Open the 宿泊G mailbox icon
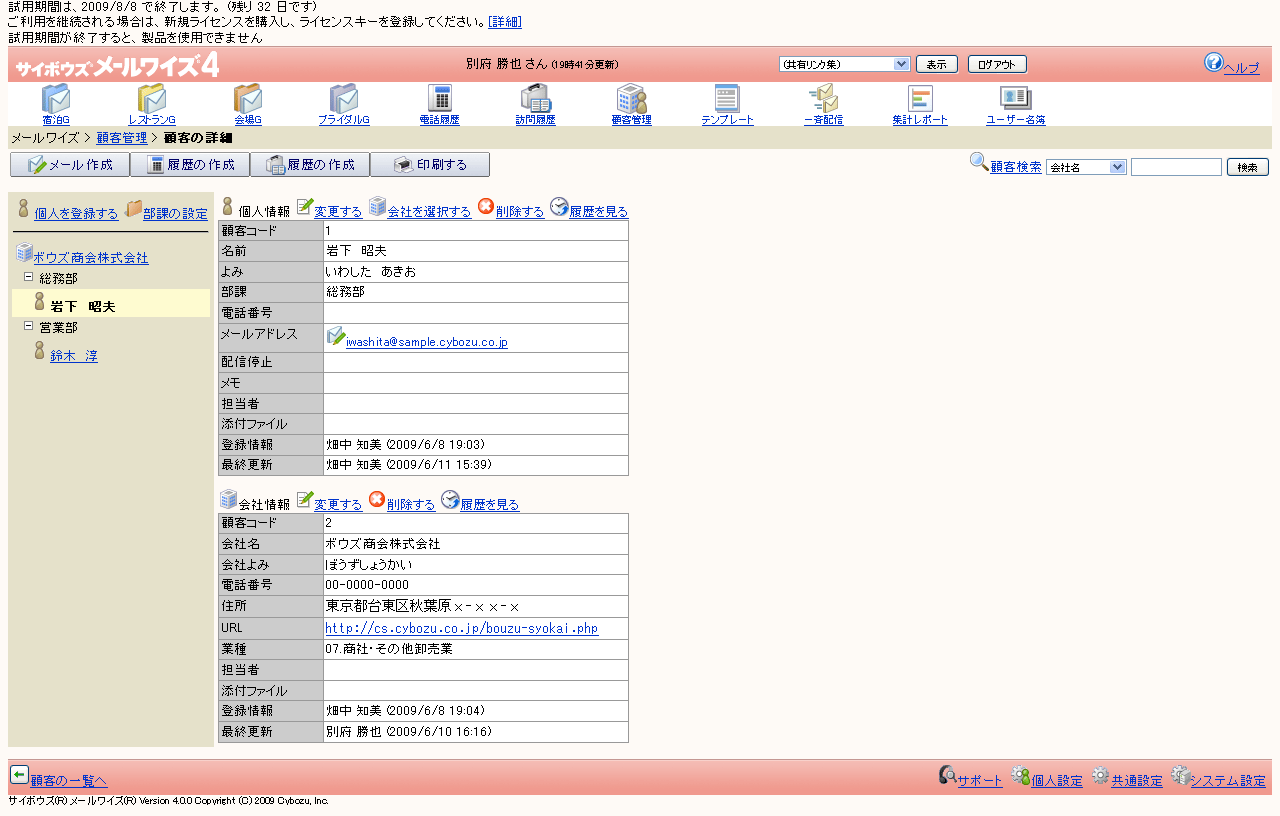Image resolution: width=1280 pixels, height=816 pixels. (x=56, y=99)
